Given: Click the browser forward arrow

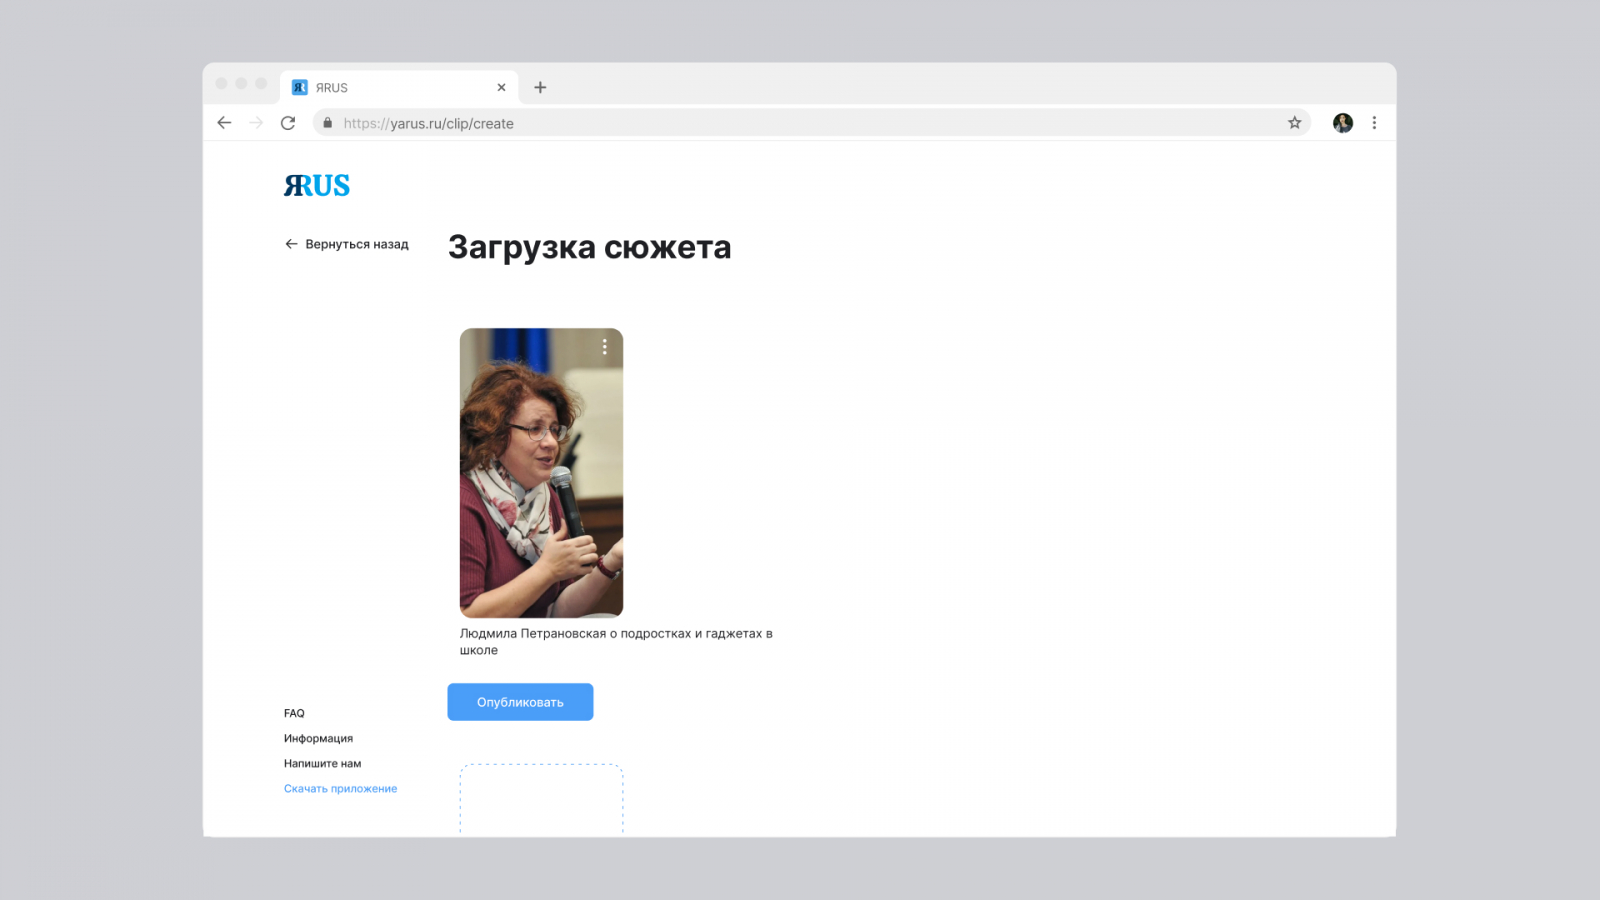Looking at the screenshot, I should point(256,123).
